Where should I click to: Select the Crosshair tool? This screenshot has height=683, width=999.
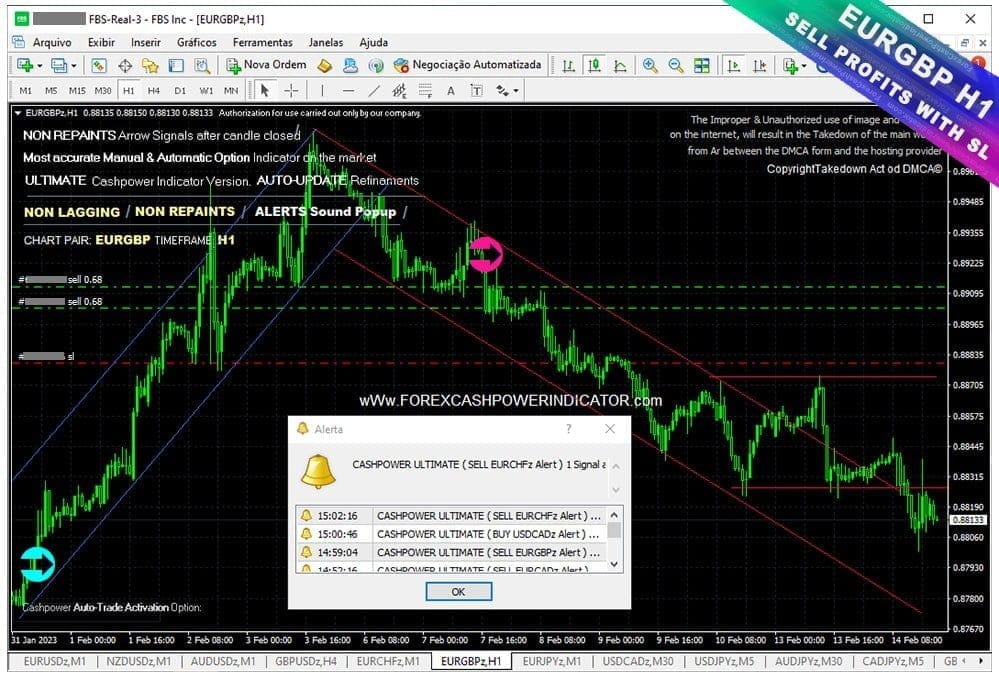coord(291,90)
